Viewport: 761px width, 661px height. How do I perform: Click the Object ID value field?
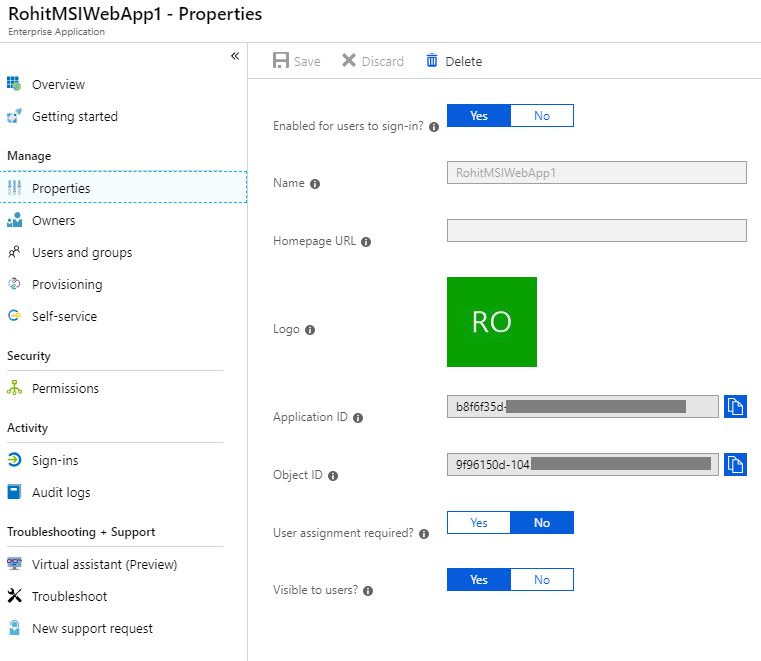coord(582,464)
